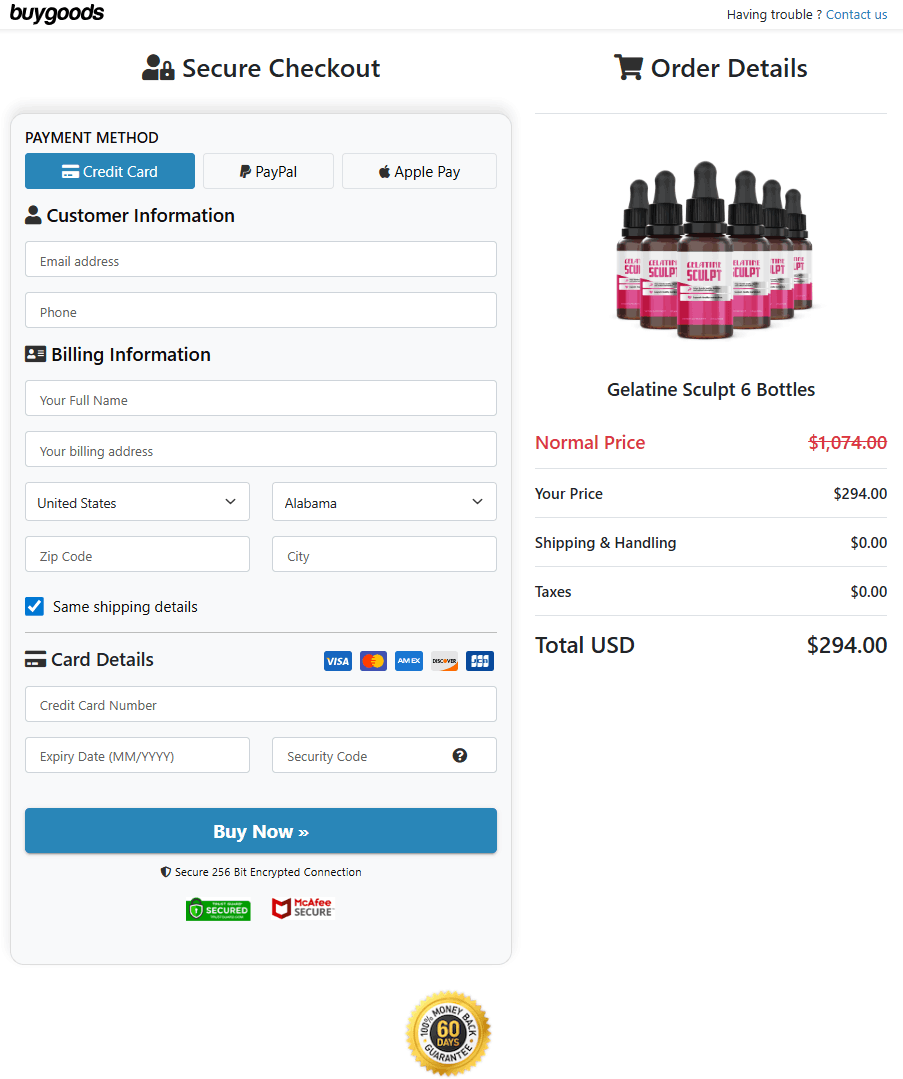903x1079 pixels.
Task: Focus the Email address field
Action: (261, 260)
